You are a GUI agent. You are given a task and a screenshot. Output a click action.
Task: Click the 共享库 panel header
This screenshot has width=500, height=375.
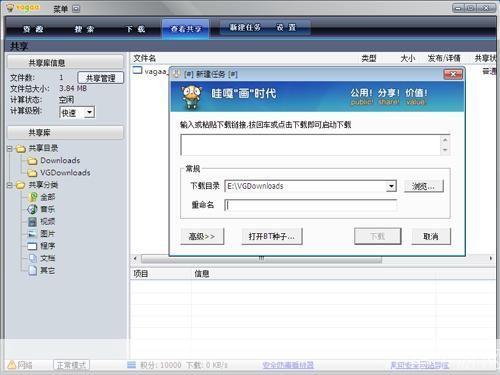coord(65,133)
